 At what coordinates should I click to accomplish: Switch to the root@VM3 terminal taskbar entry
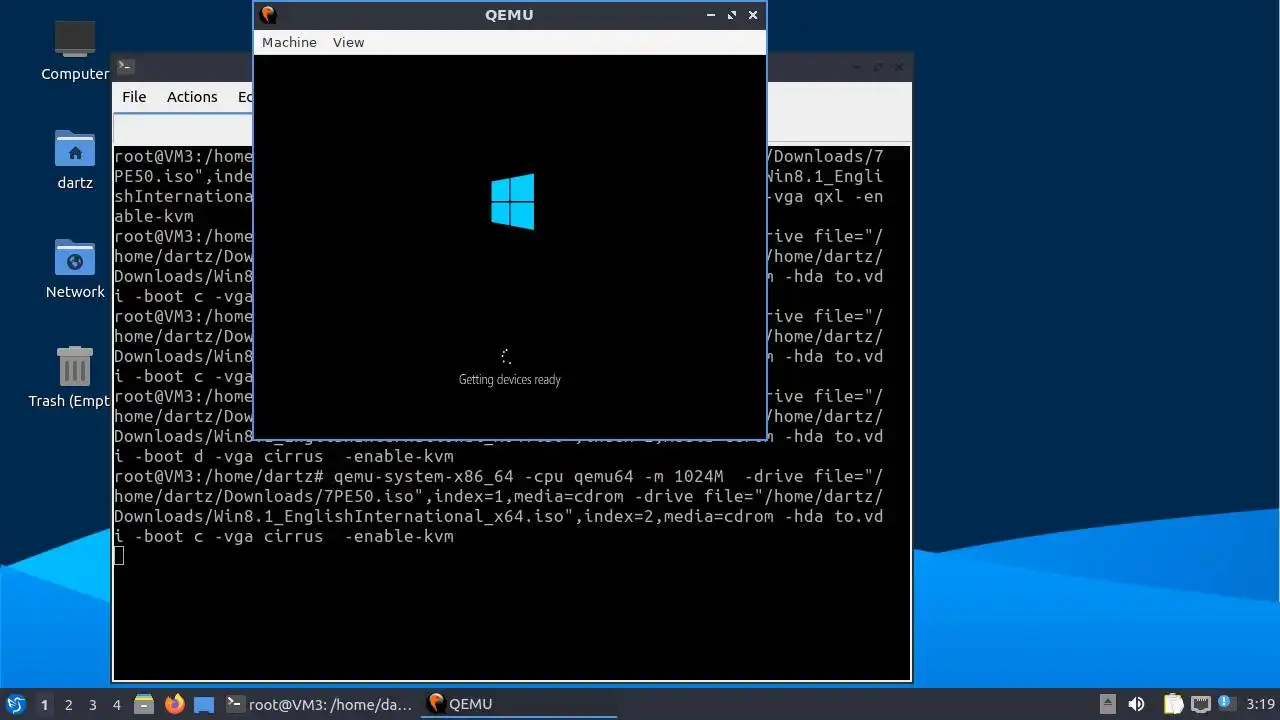319,704
